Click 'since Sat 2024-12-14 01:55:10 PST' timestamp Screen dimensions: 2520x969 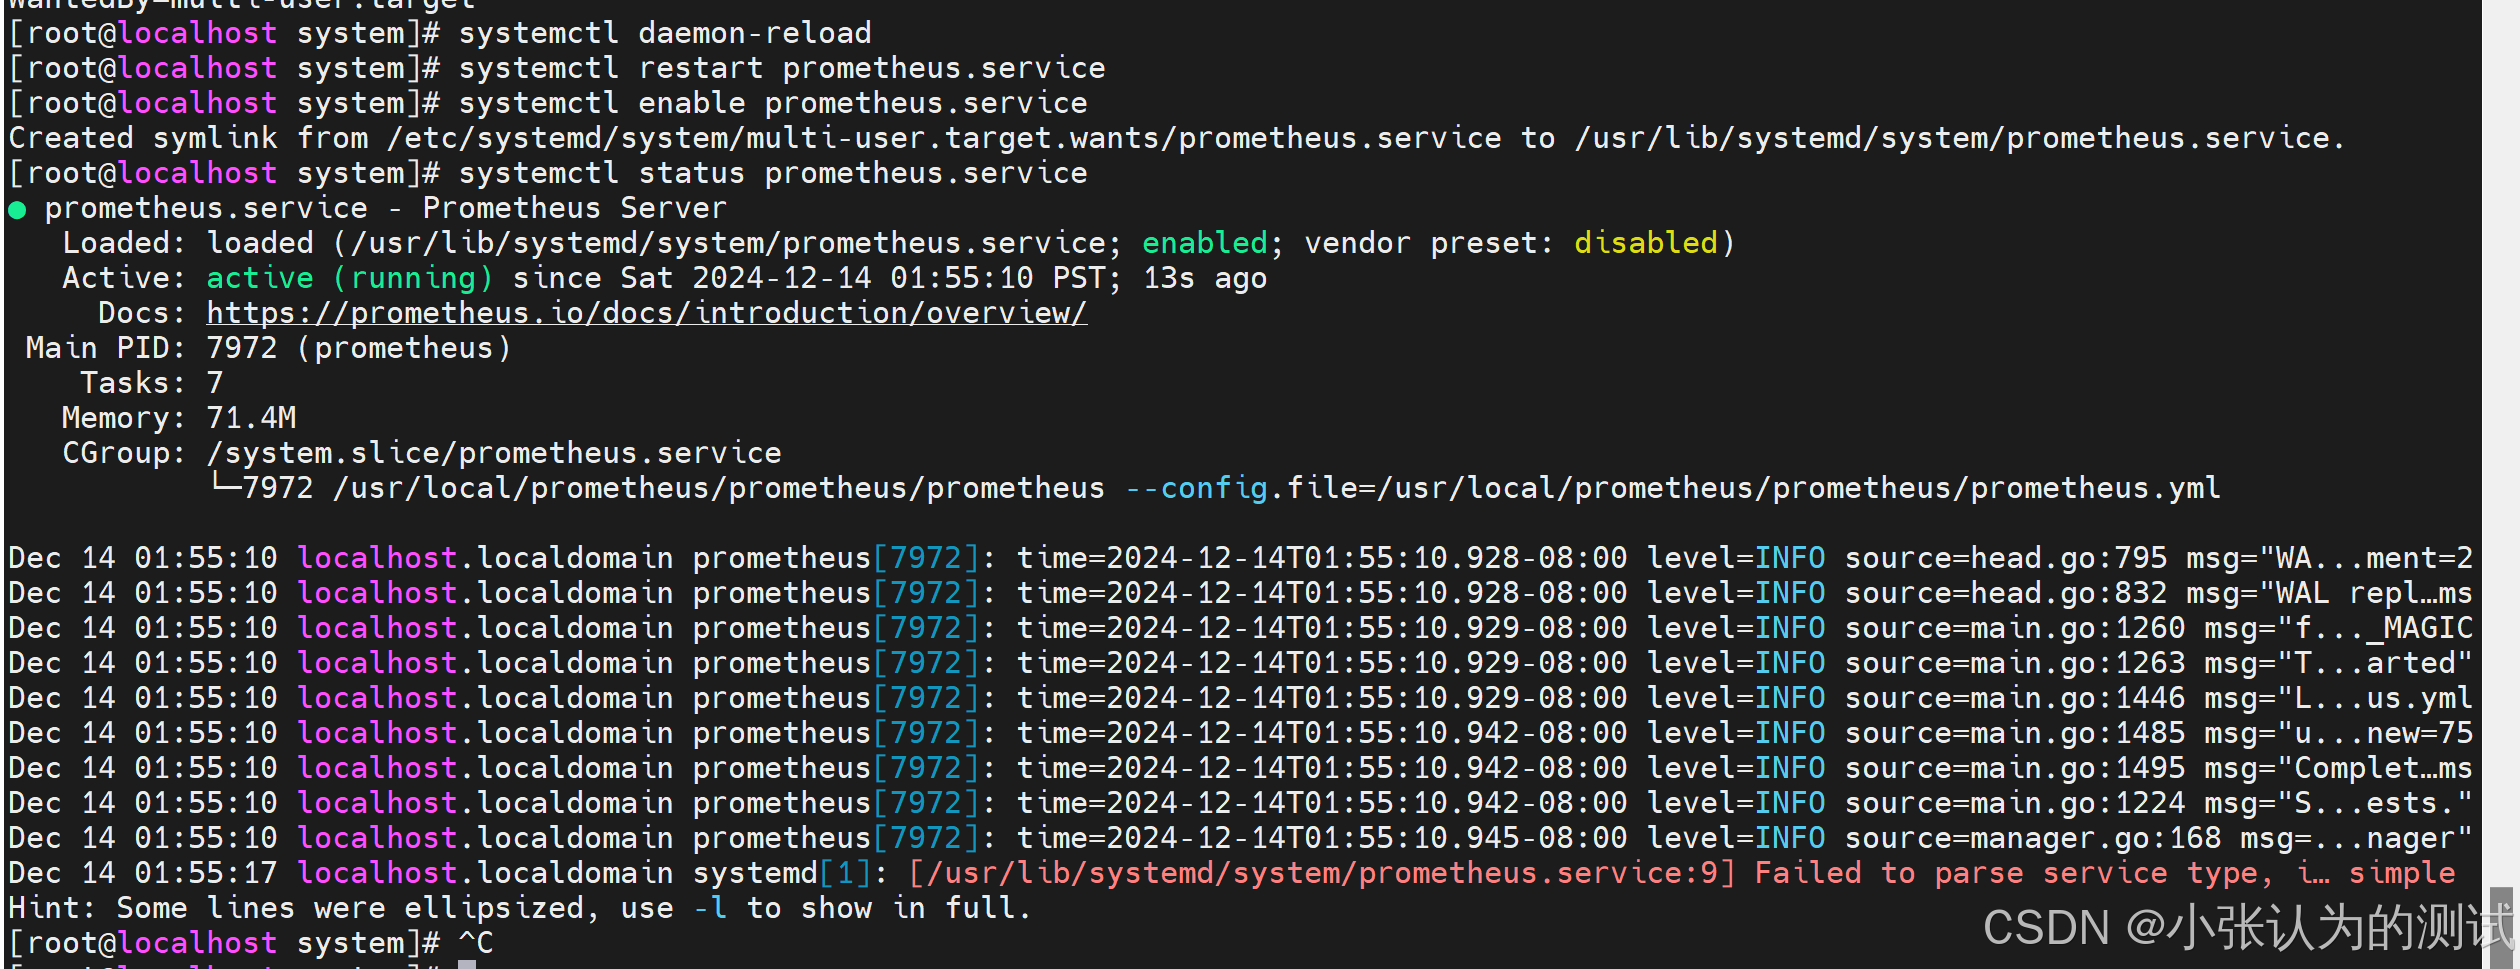coord(817,278)
